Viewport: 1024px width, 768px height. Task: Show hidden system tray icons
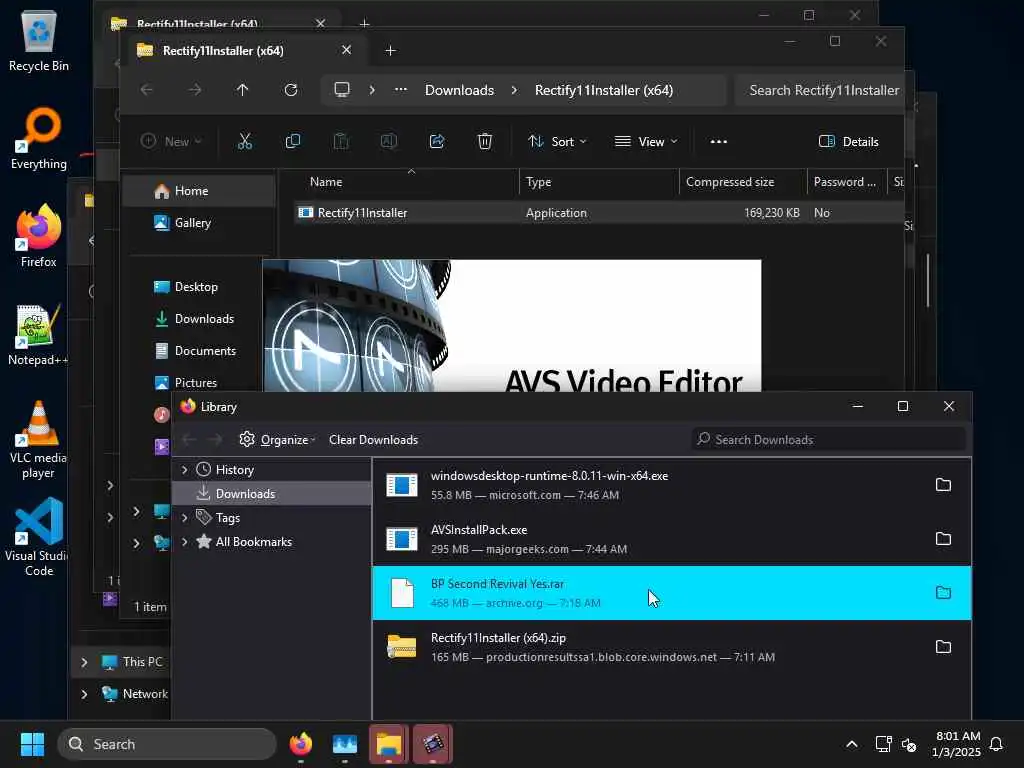click(x=852, y=744)
